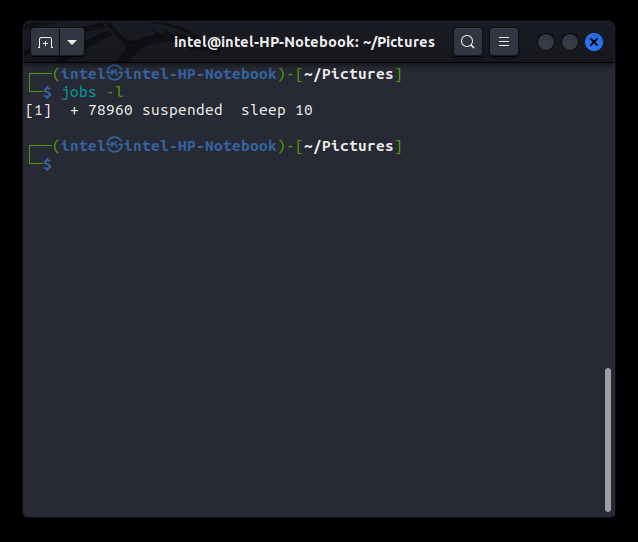This screenshot has width=638, height=542.
Task: Click the empty '$' prompt at the bottom
Action: [x=47, y=164]
